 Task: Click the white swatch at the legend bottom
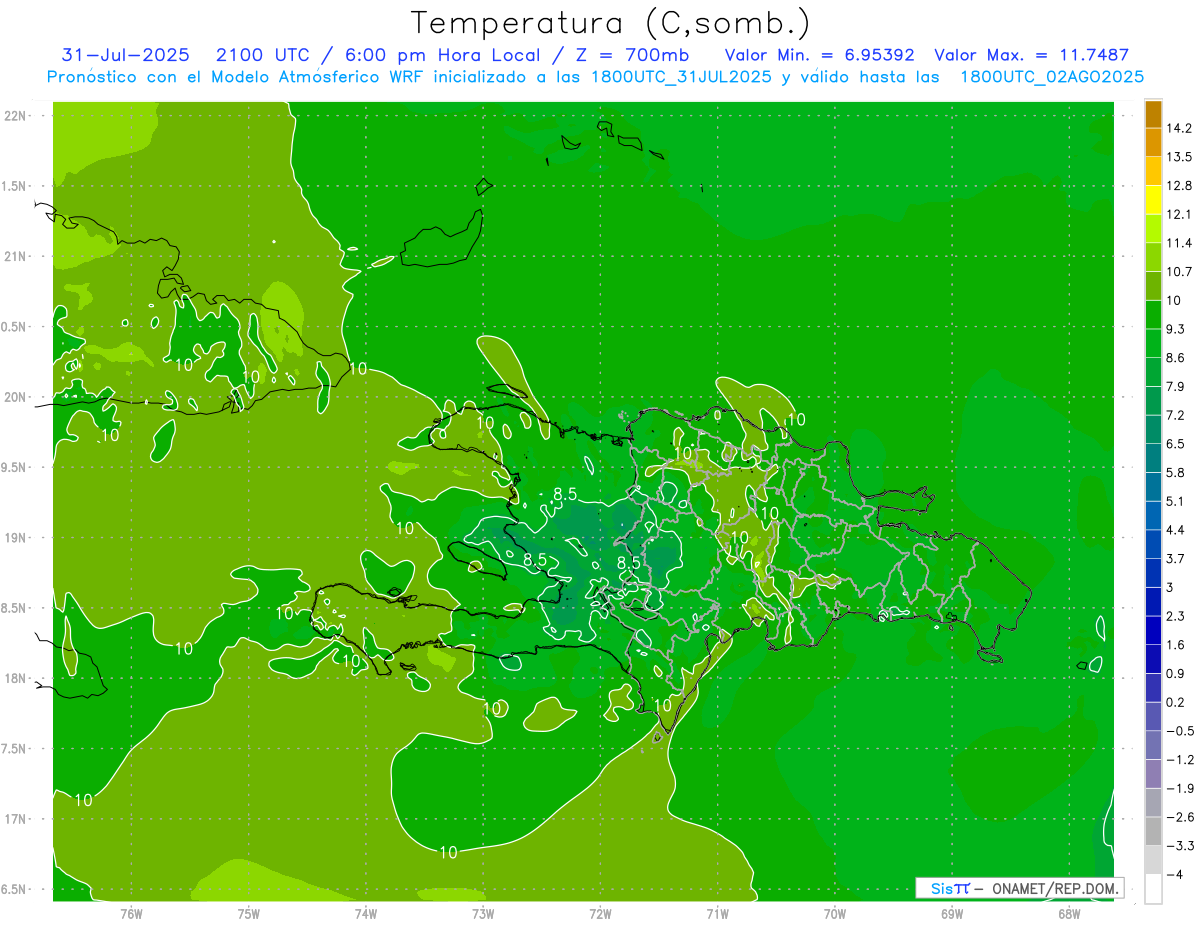[x=1153, y=888]
